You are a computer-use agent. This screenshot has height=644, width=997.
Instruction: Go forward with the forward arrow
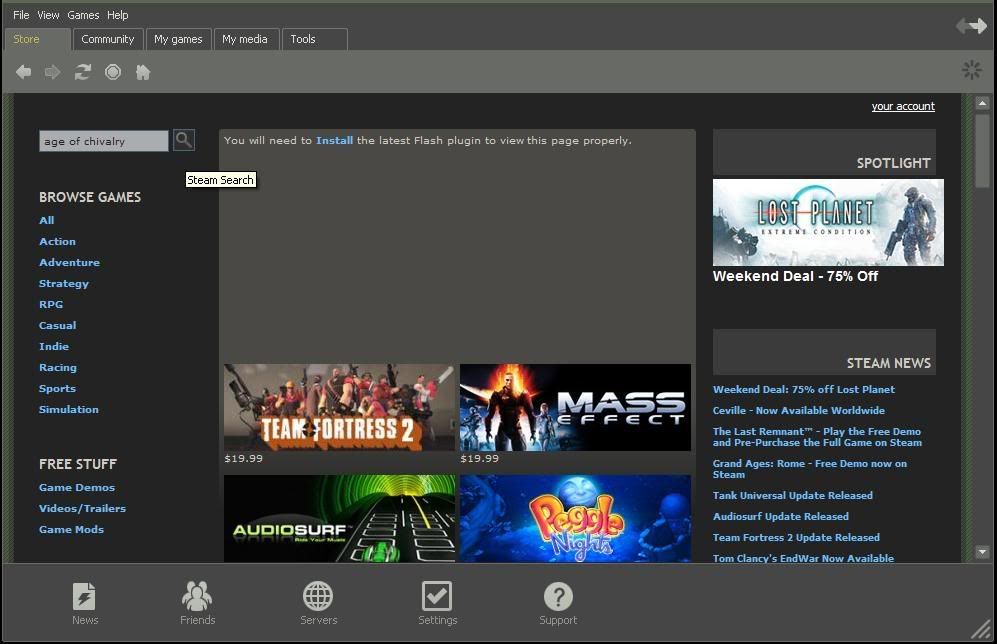point(52,72)
